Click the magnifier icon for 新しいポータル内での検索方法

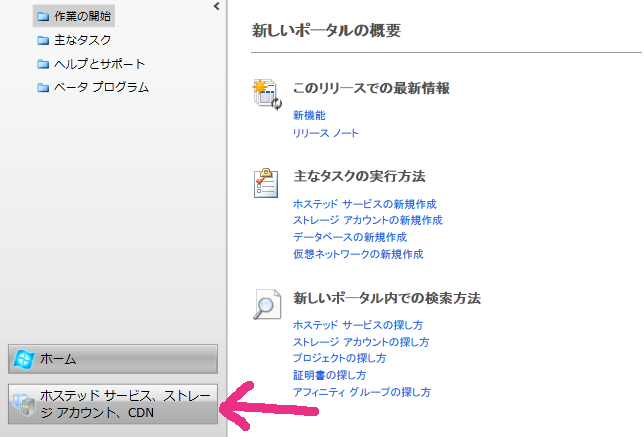[267, 304]
